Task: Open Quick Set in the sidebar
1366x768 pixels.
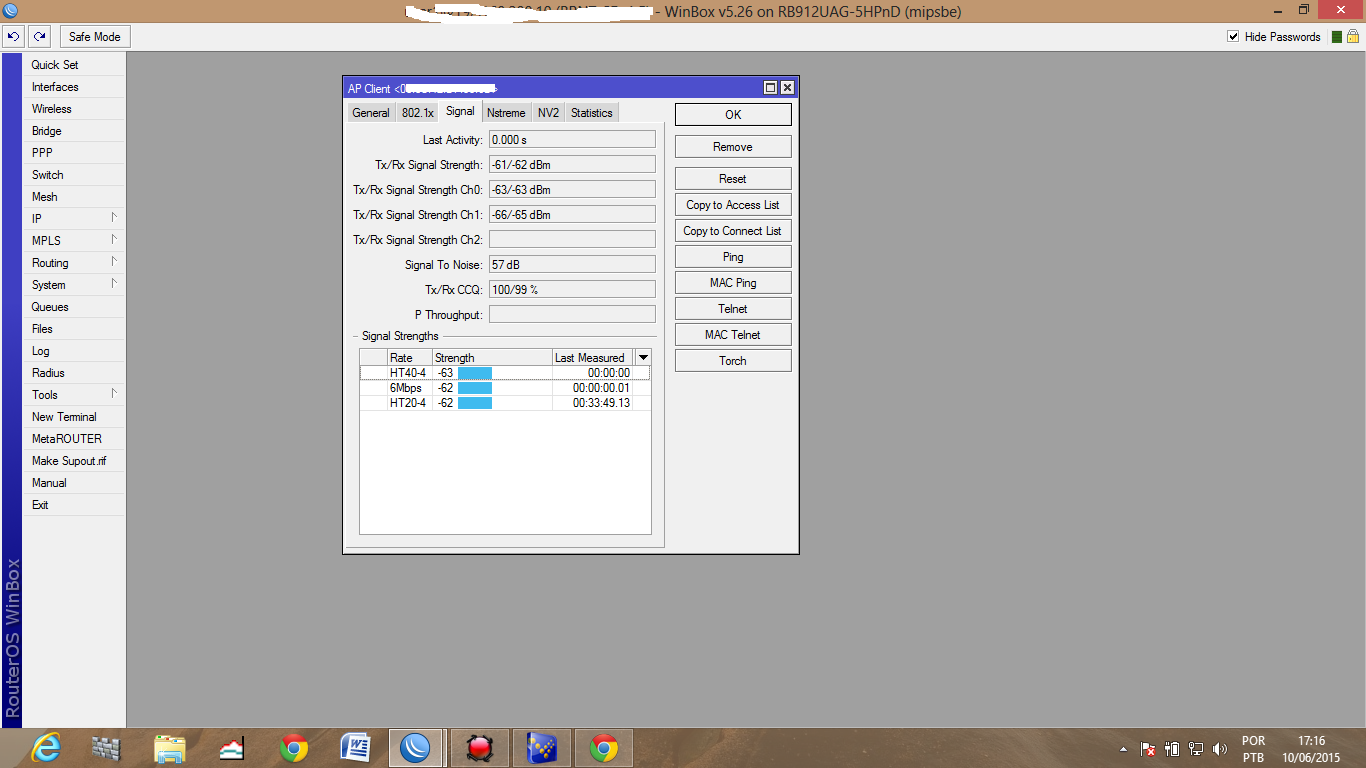Action: (x=75, y=65)
